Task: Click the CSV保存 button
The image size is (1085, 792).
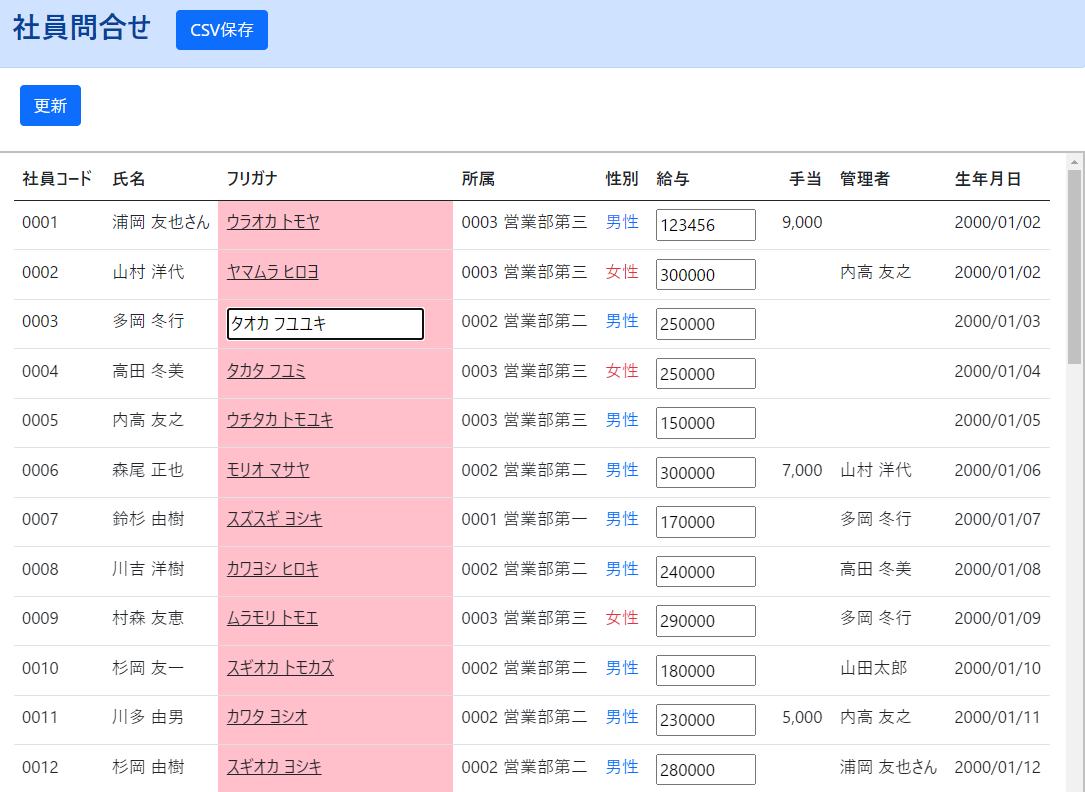Action: pyautogui.click(x=221, y=30)
